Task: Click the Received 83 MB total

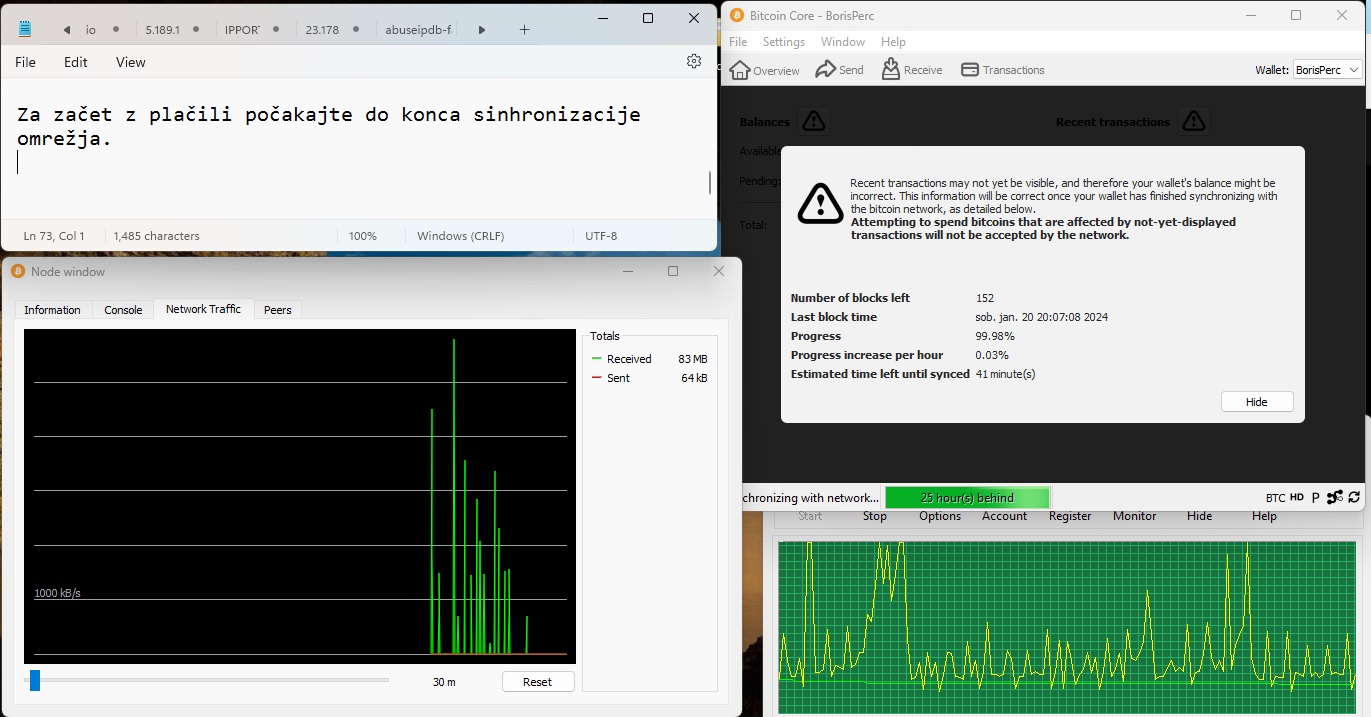Action: [649, 359]
